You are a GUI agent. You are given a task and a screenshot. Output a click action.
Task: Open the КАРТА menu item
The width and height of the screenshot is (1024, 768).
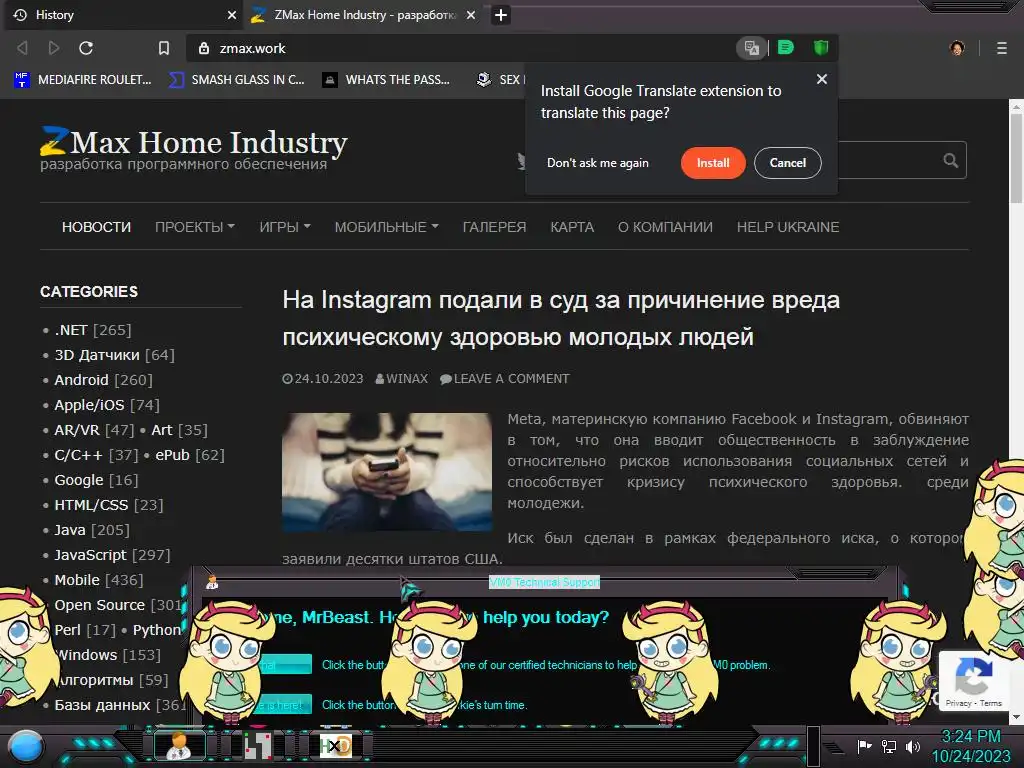click(x=572, y=227)
